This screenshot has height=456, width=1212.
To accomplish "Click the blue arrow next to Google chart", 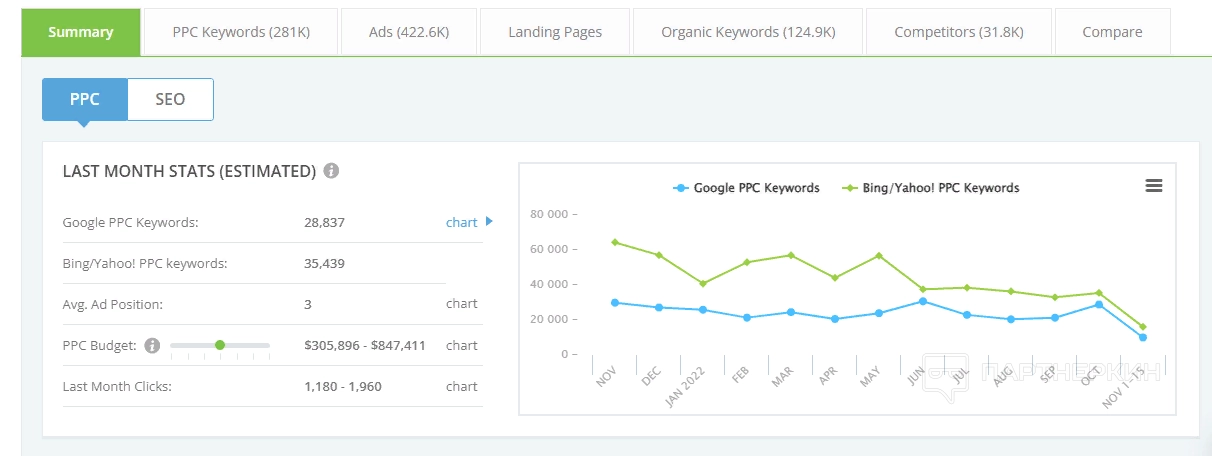I will coord(489,222).
